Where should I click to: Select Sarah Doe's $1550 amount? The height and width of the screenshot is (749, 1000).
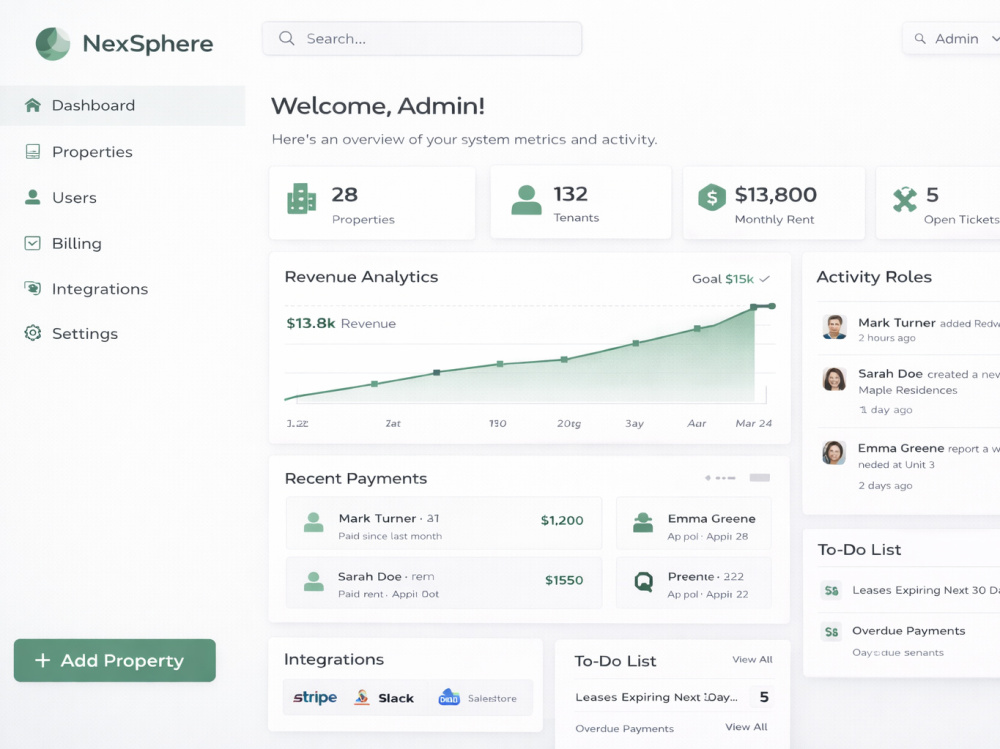coord(564,580)
